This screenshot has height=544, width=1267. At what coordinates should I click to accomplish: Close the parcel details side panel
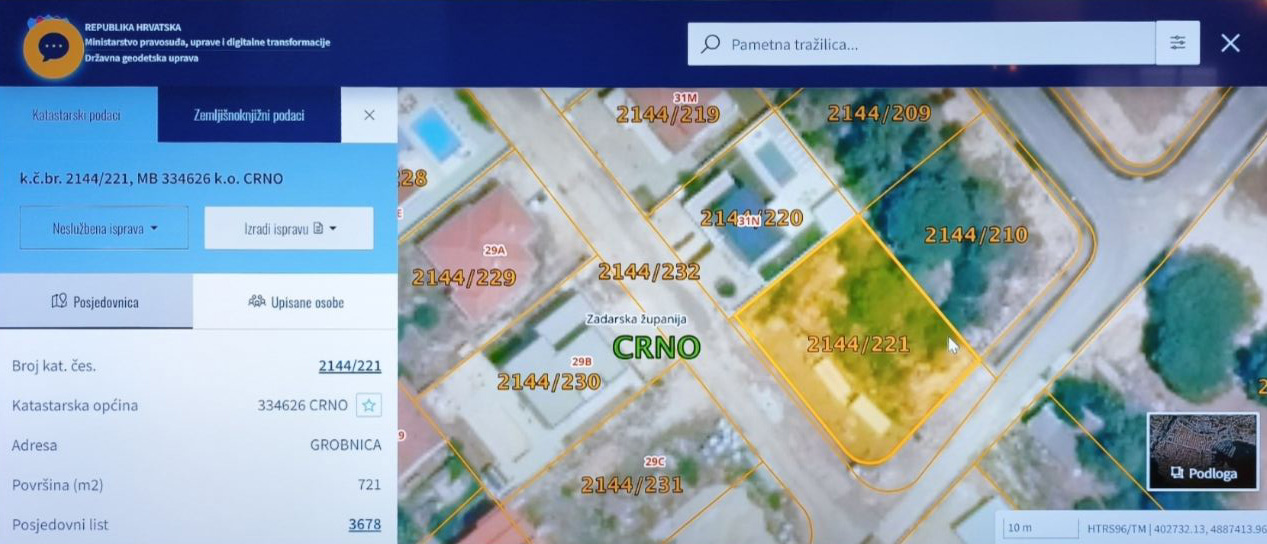[x=369, y=115]
